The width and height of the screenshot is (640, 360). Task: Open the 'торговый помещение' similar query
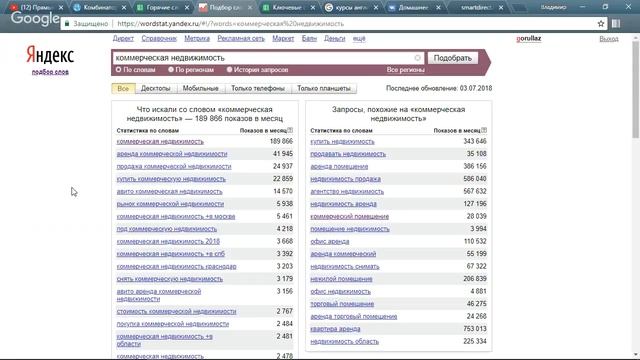tap(342, 304)
